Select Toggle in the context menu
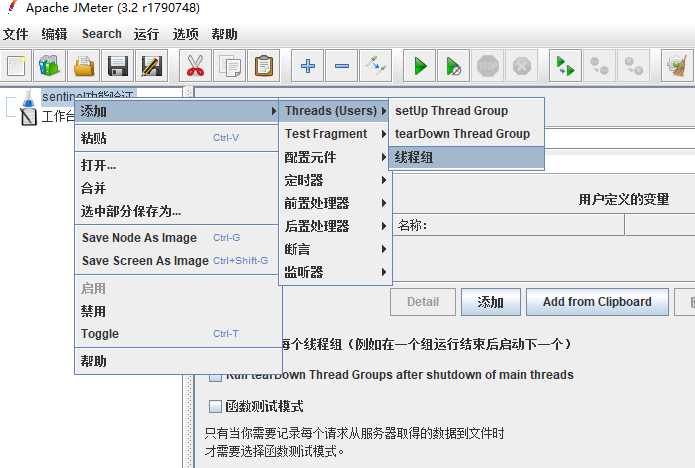This screenshot has height=468, width=695. tap(178, 334)
